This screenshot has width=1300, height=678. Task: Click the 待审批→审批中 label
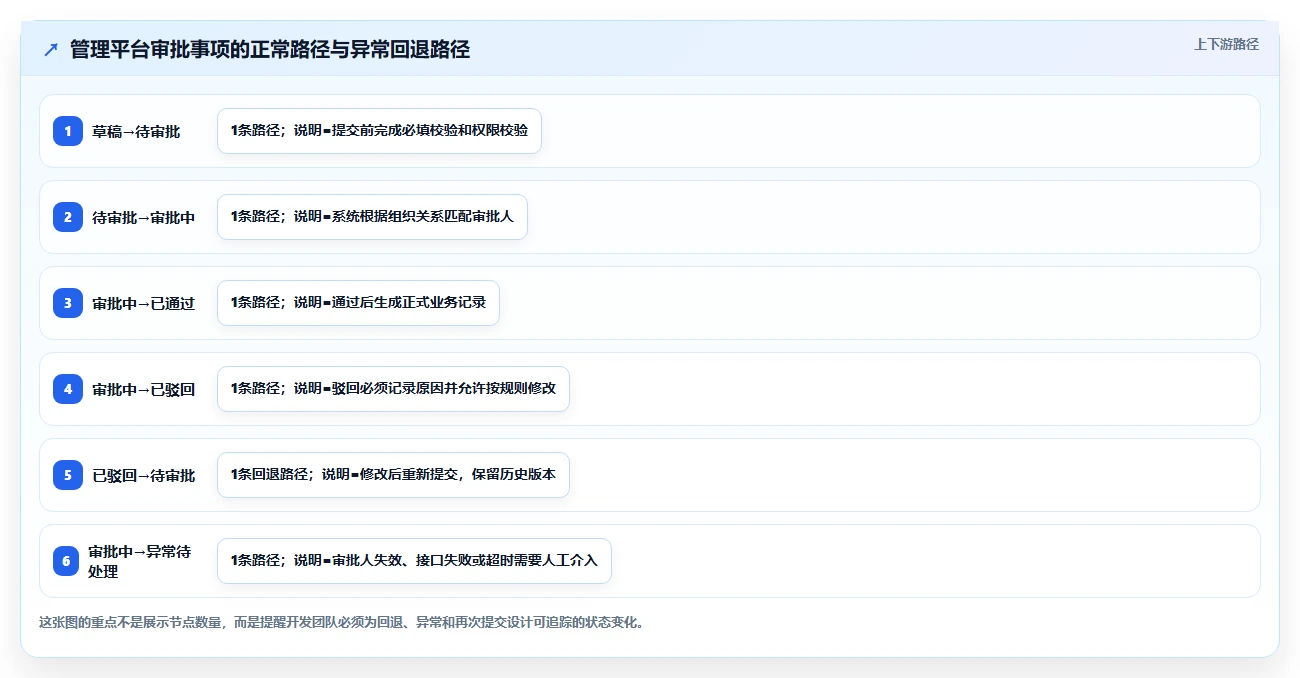click(x=144, y=217)
